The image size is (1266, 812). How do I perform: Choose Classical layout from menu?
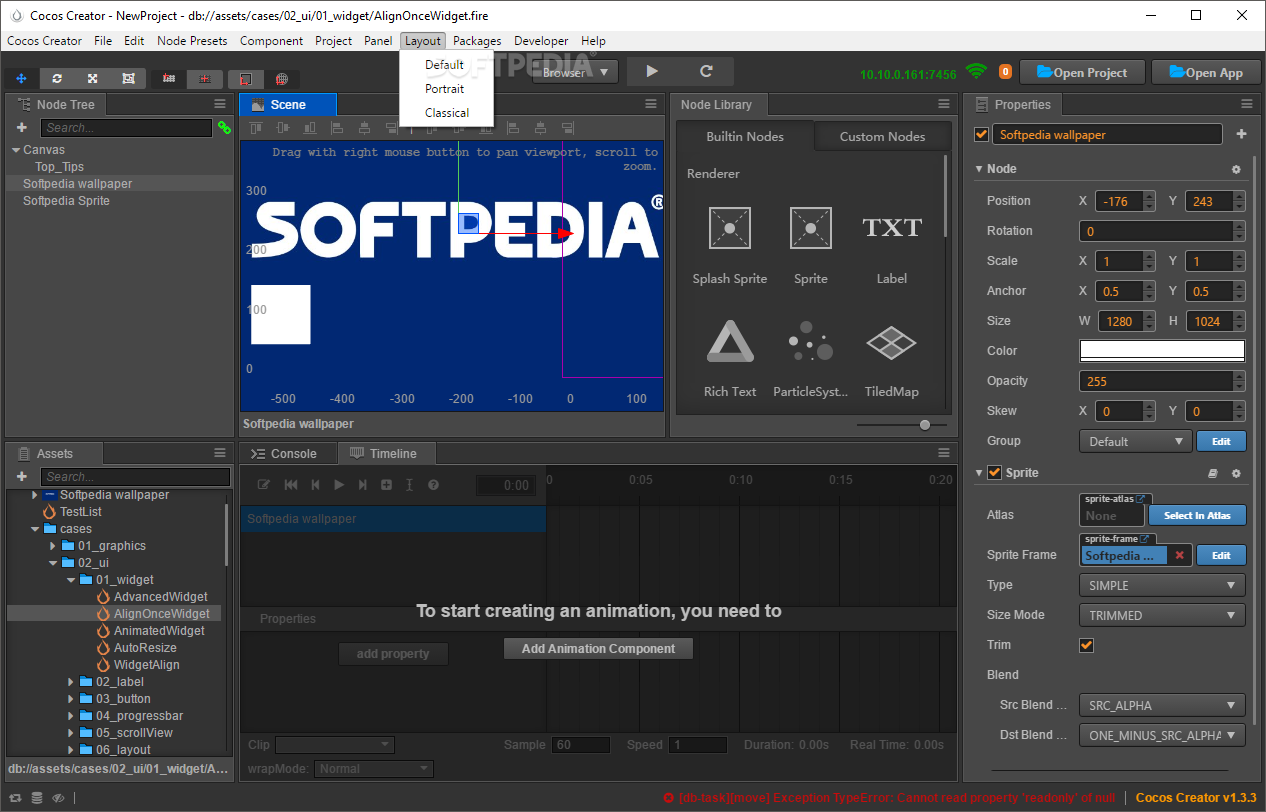(447, 113)
